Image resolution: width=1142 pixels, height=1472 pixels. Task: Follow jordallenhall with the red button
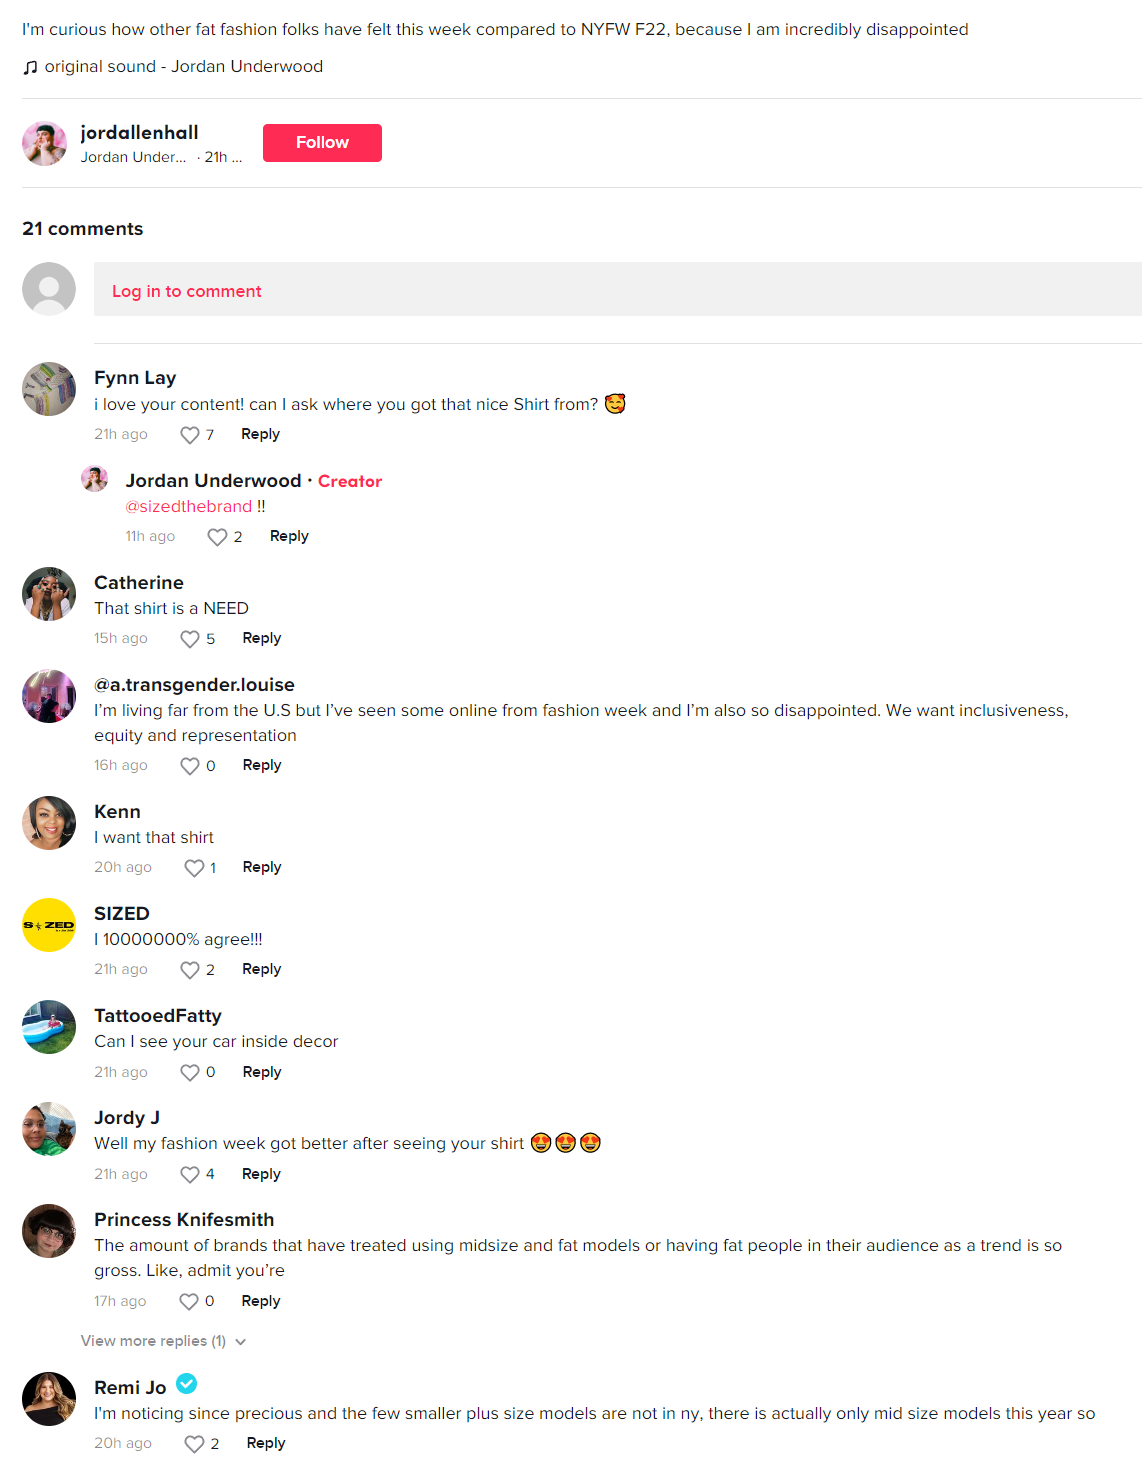click(x=322, y=143)
